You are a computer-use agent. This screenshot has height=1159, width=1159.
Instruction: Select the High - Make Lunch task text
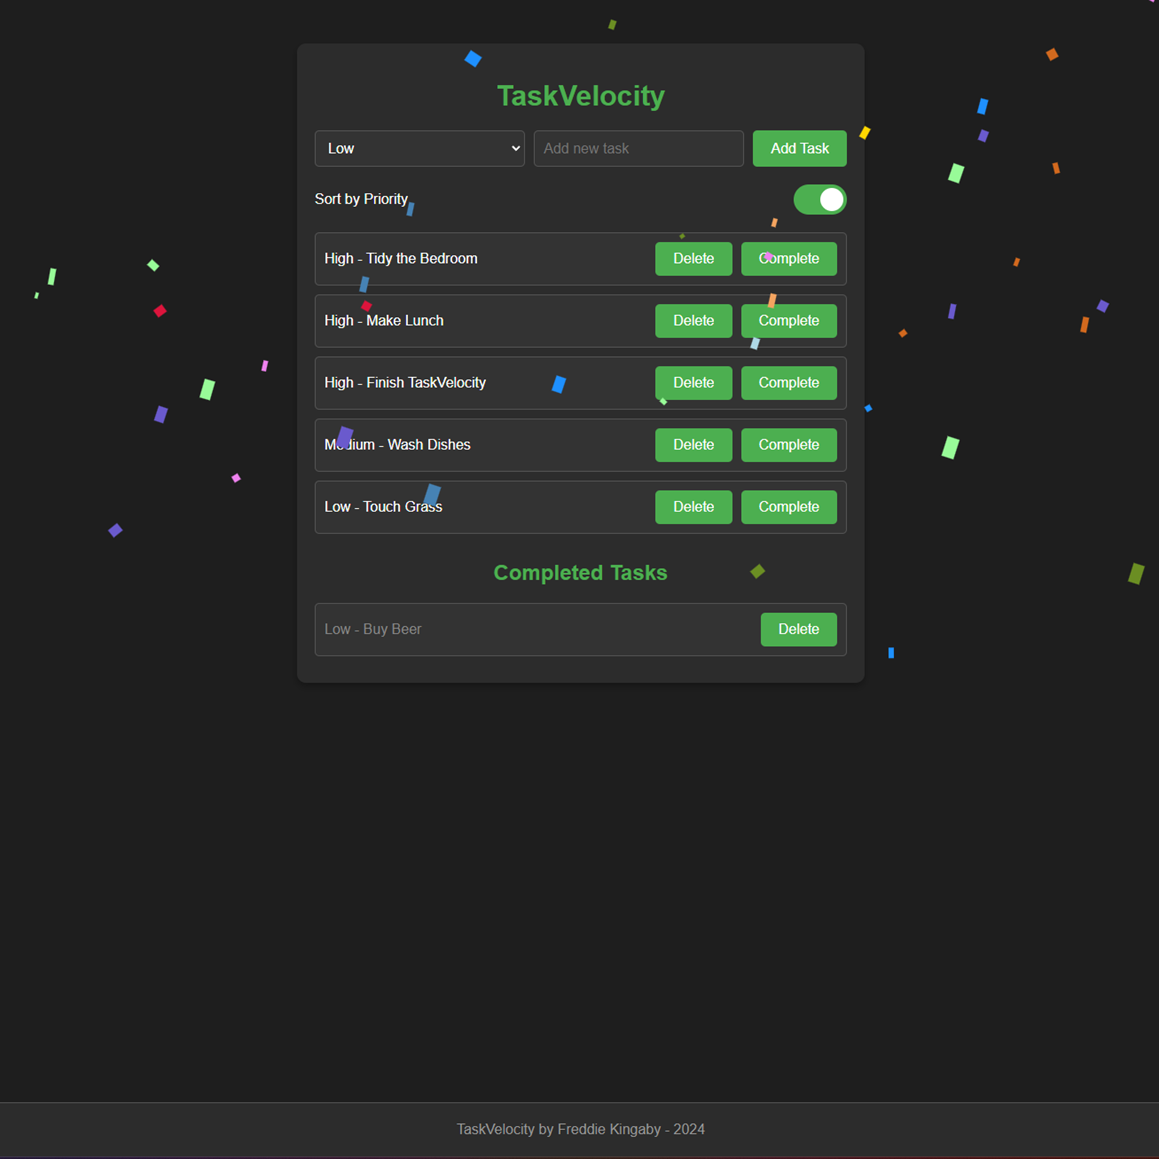(384, 321)
